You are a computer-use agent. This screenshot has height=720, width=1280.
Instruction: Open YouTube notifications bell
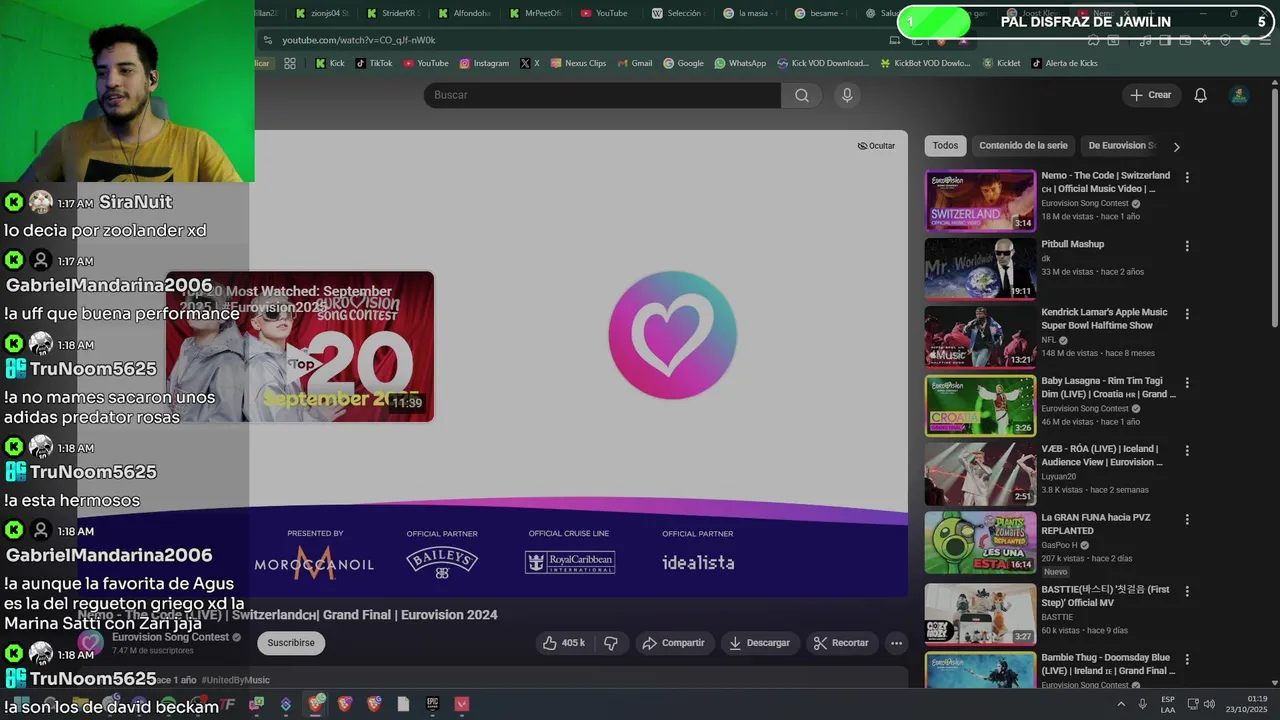pyautogui.click(x=1201, y=95)
